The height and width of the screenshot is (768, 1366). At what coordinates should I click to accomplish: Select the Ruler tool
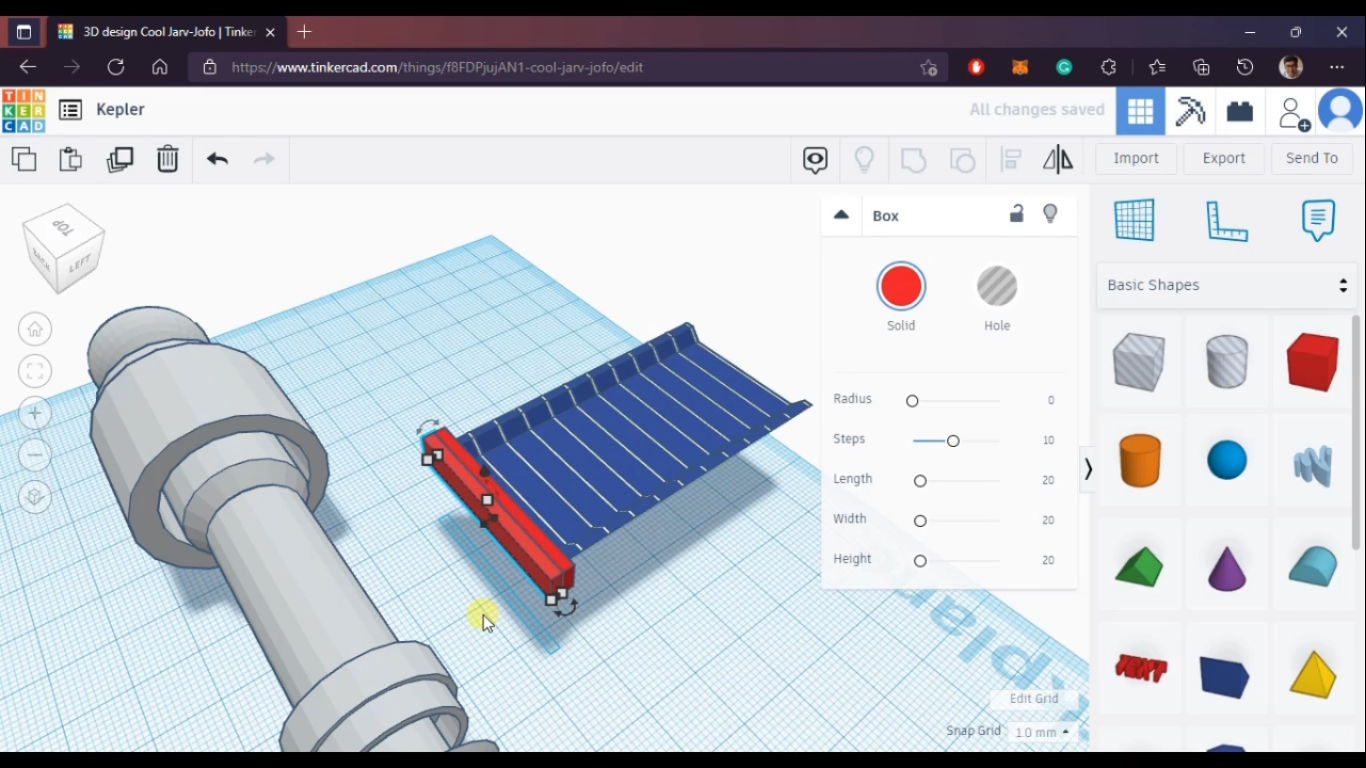coord(1227,221)
